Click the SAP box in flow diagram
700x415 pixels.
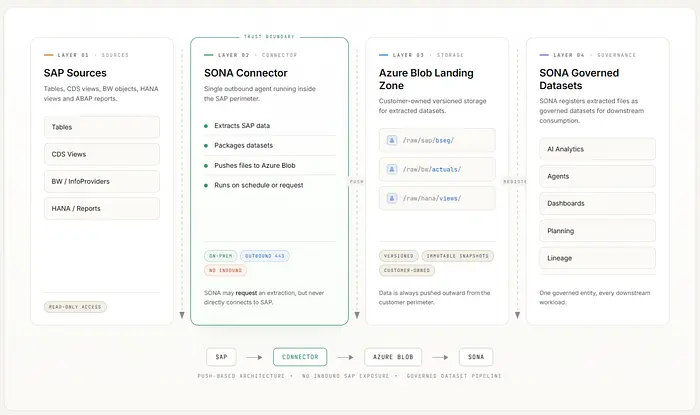click(221, 357)
